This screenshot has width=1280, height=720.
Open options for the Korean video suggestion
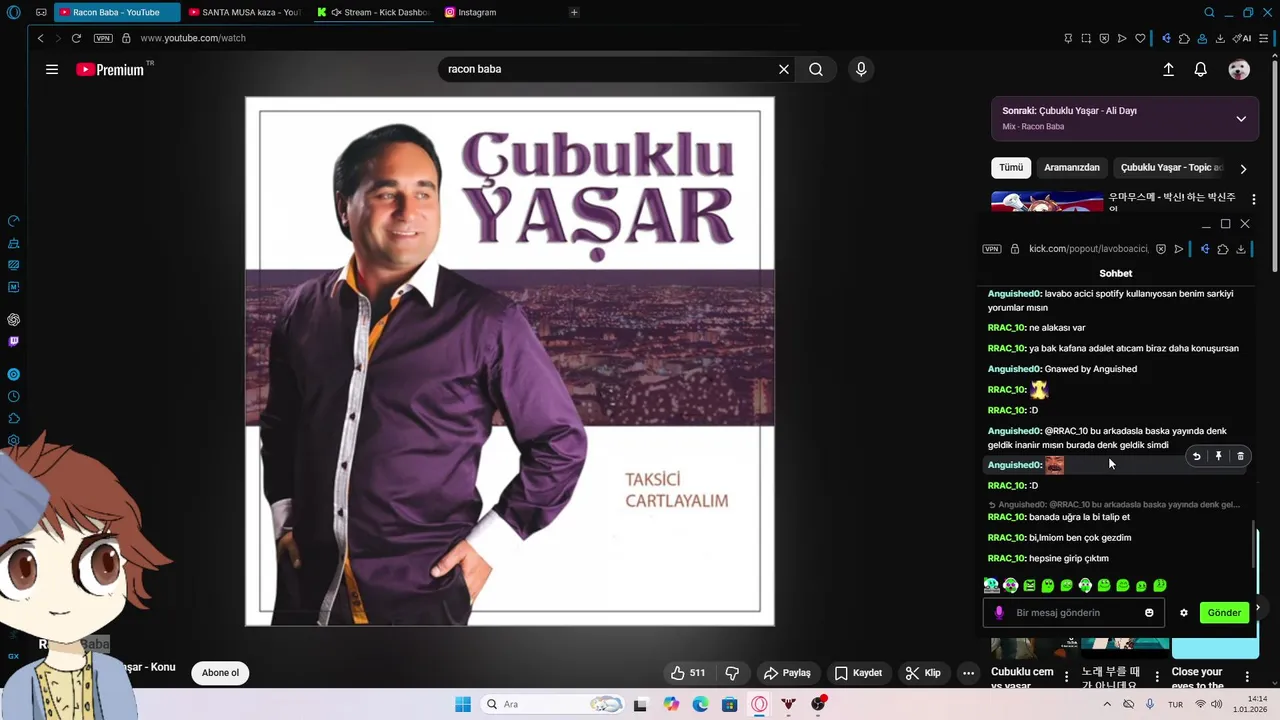[x=1254, y=200]
